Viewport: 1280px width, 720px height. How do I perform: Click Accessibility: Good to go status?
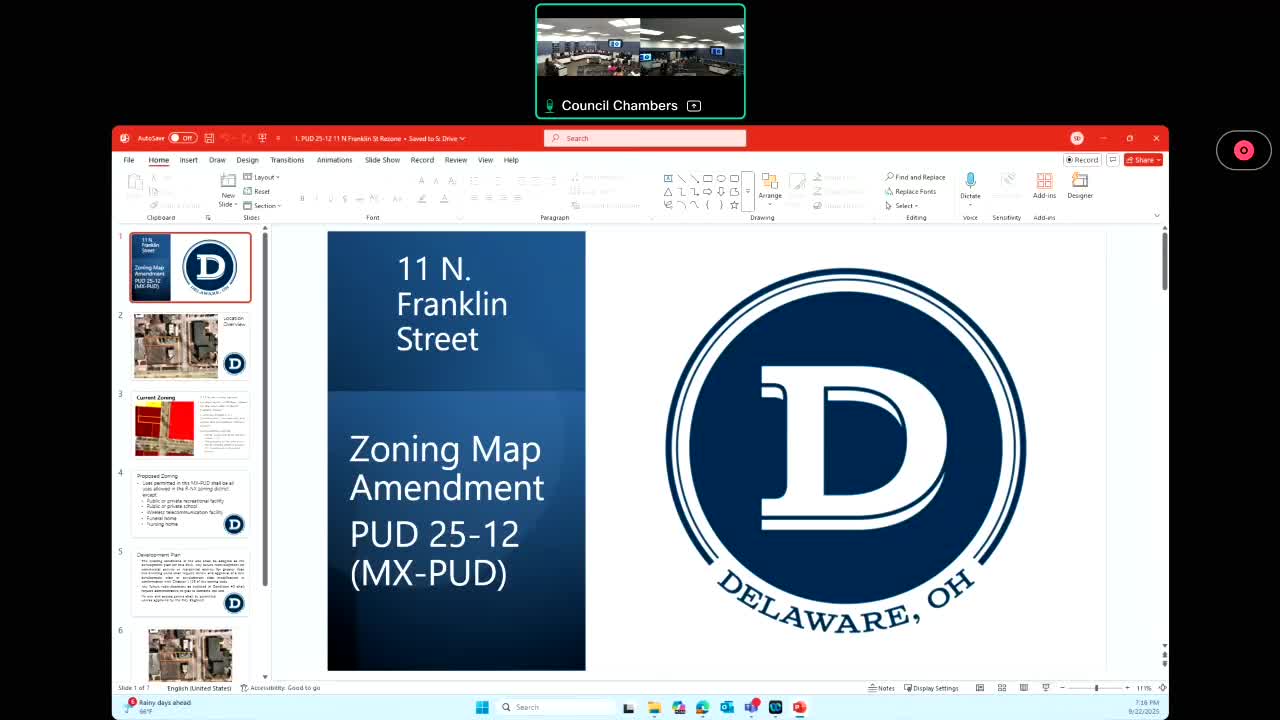(280, 688)
